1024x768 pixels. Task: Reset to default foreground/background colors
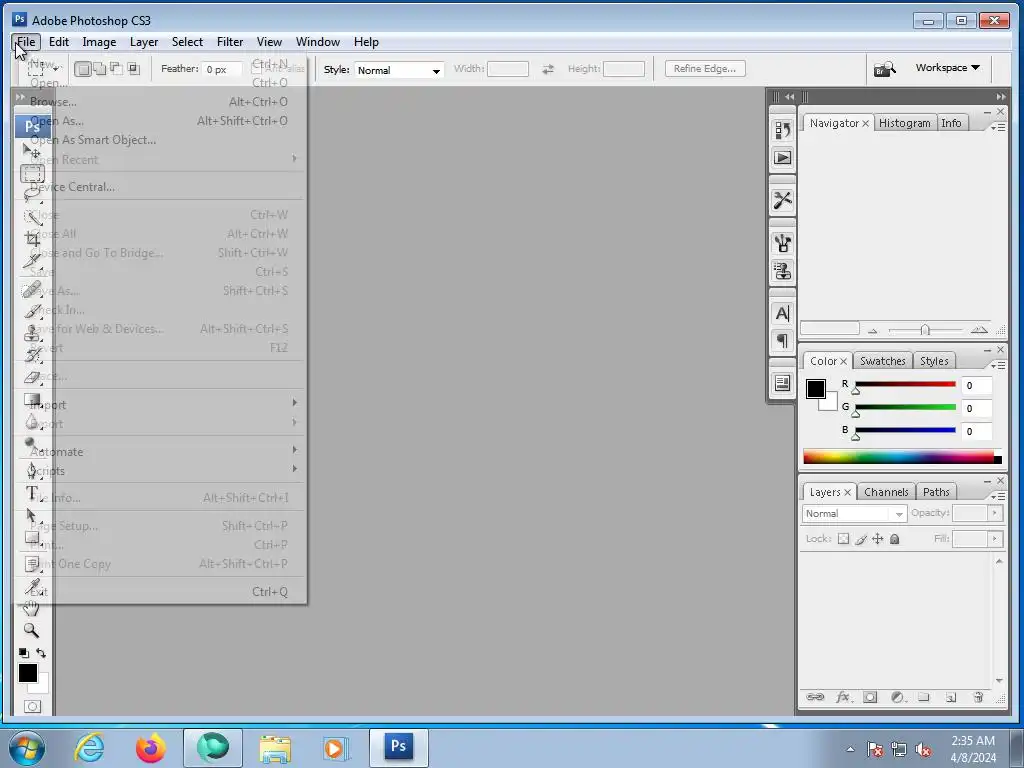(x=24, y=652)
